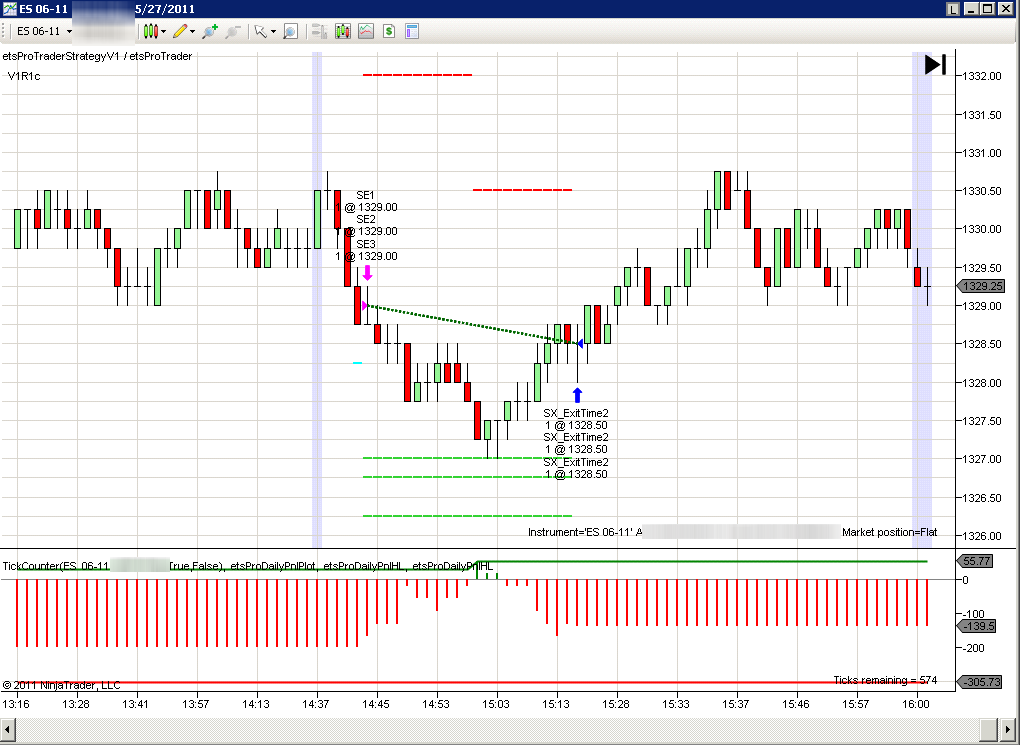Click the 2011 NinjaTrader, LLC copyright text
This screenshot has height=745, width=1020.
tap(62, 685)
